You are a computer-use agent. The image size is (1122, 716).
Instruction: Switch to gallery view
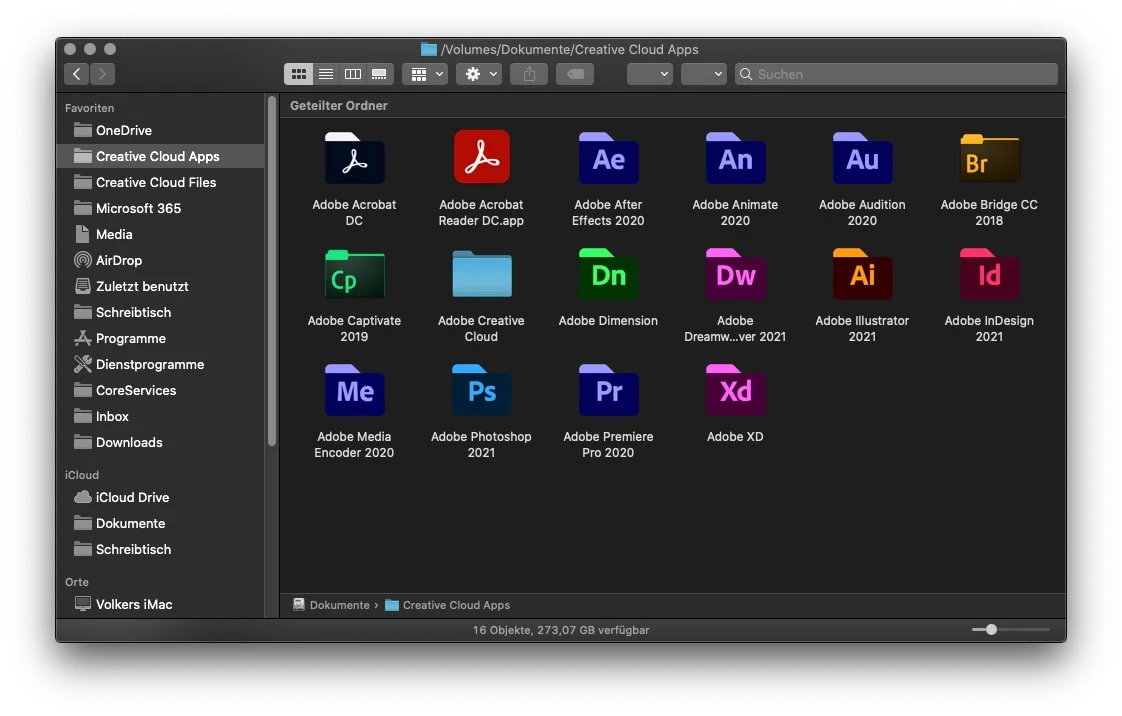click(x=379, y=74)
